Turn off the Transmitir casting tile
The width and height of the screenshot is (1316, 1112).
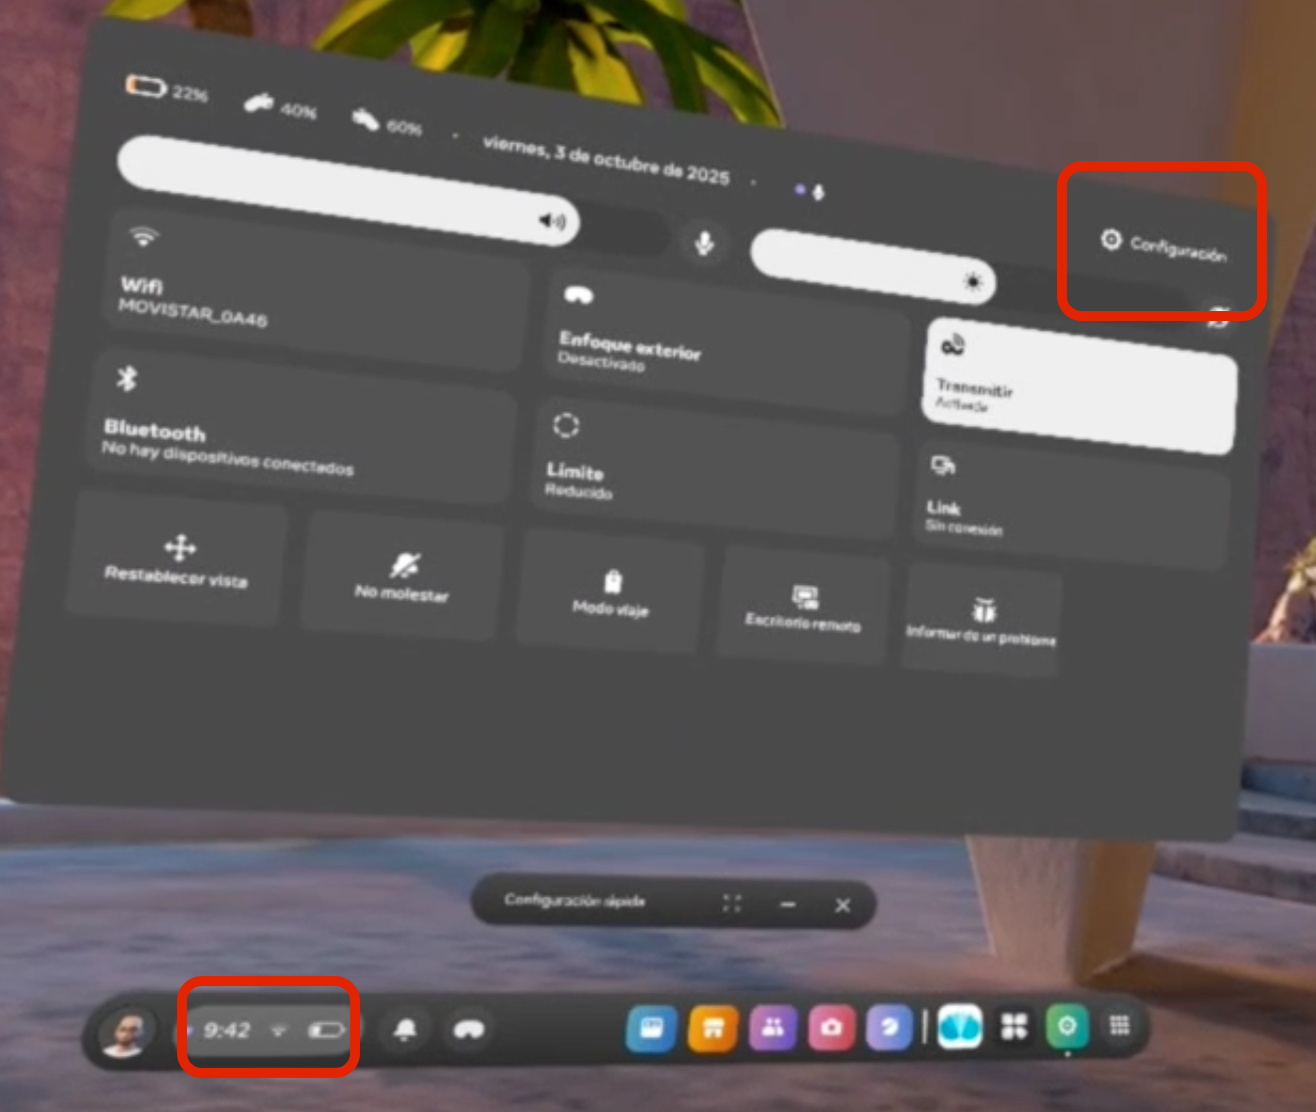(x=1080, y=384)
